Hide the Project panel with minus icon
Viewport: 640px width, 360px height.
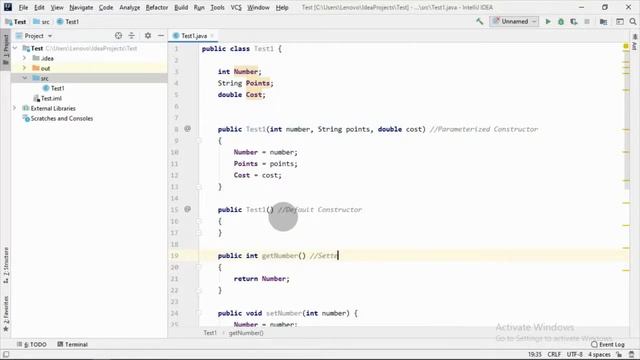(x=161, y=36)
